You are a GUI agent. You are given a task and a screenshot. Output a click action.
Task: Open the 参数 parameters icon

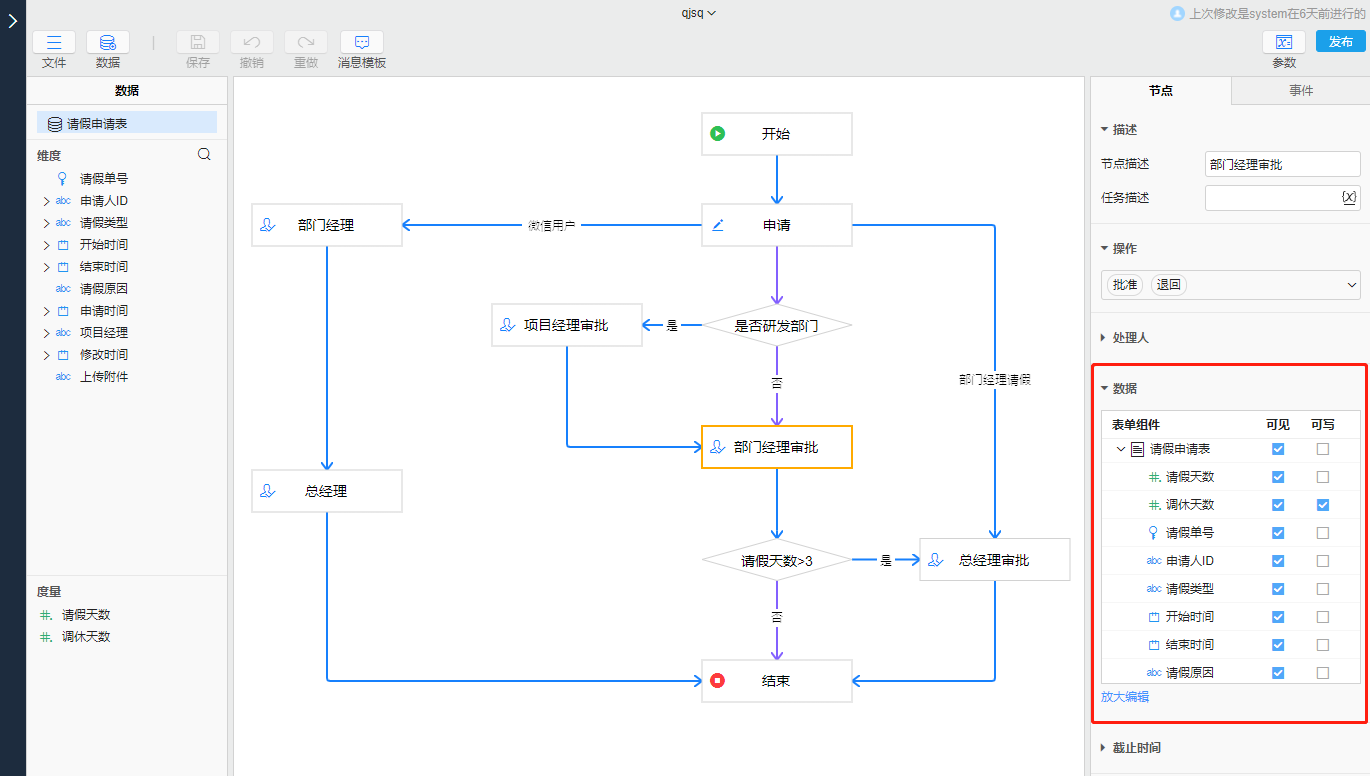point(1284,43)
